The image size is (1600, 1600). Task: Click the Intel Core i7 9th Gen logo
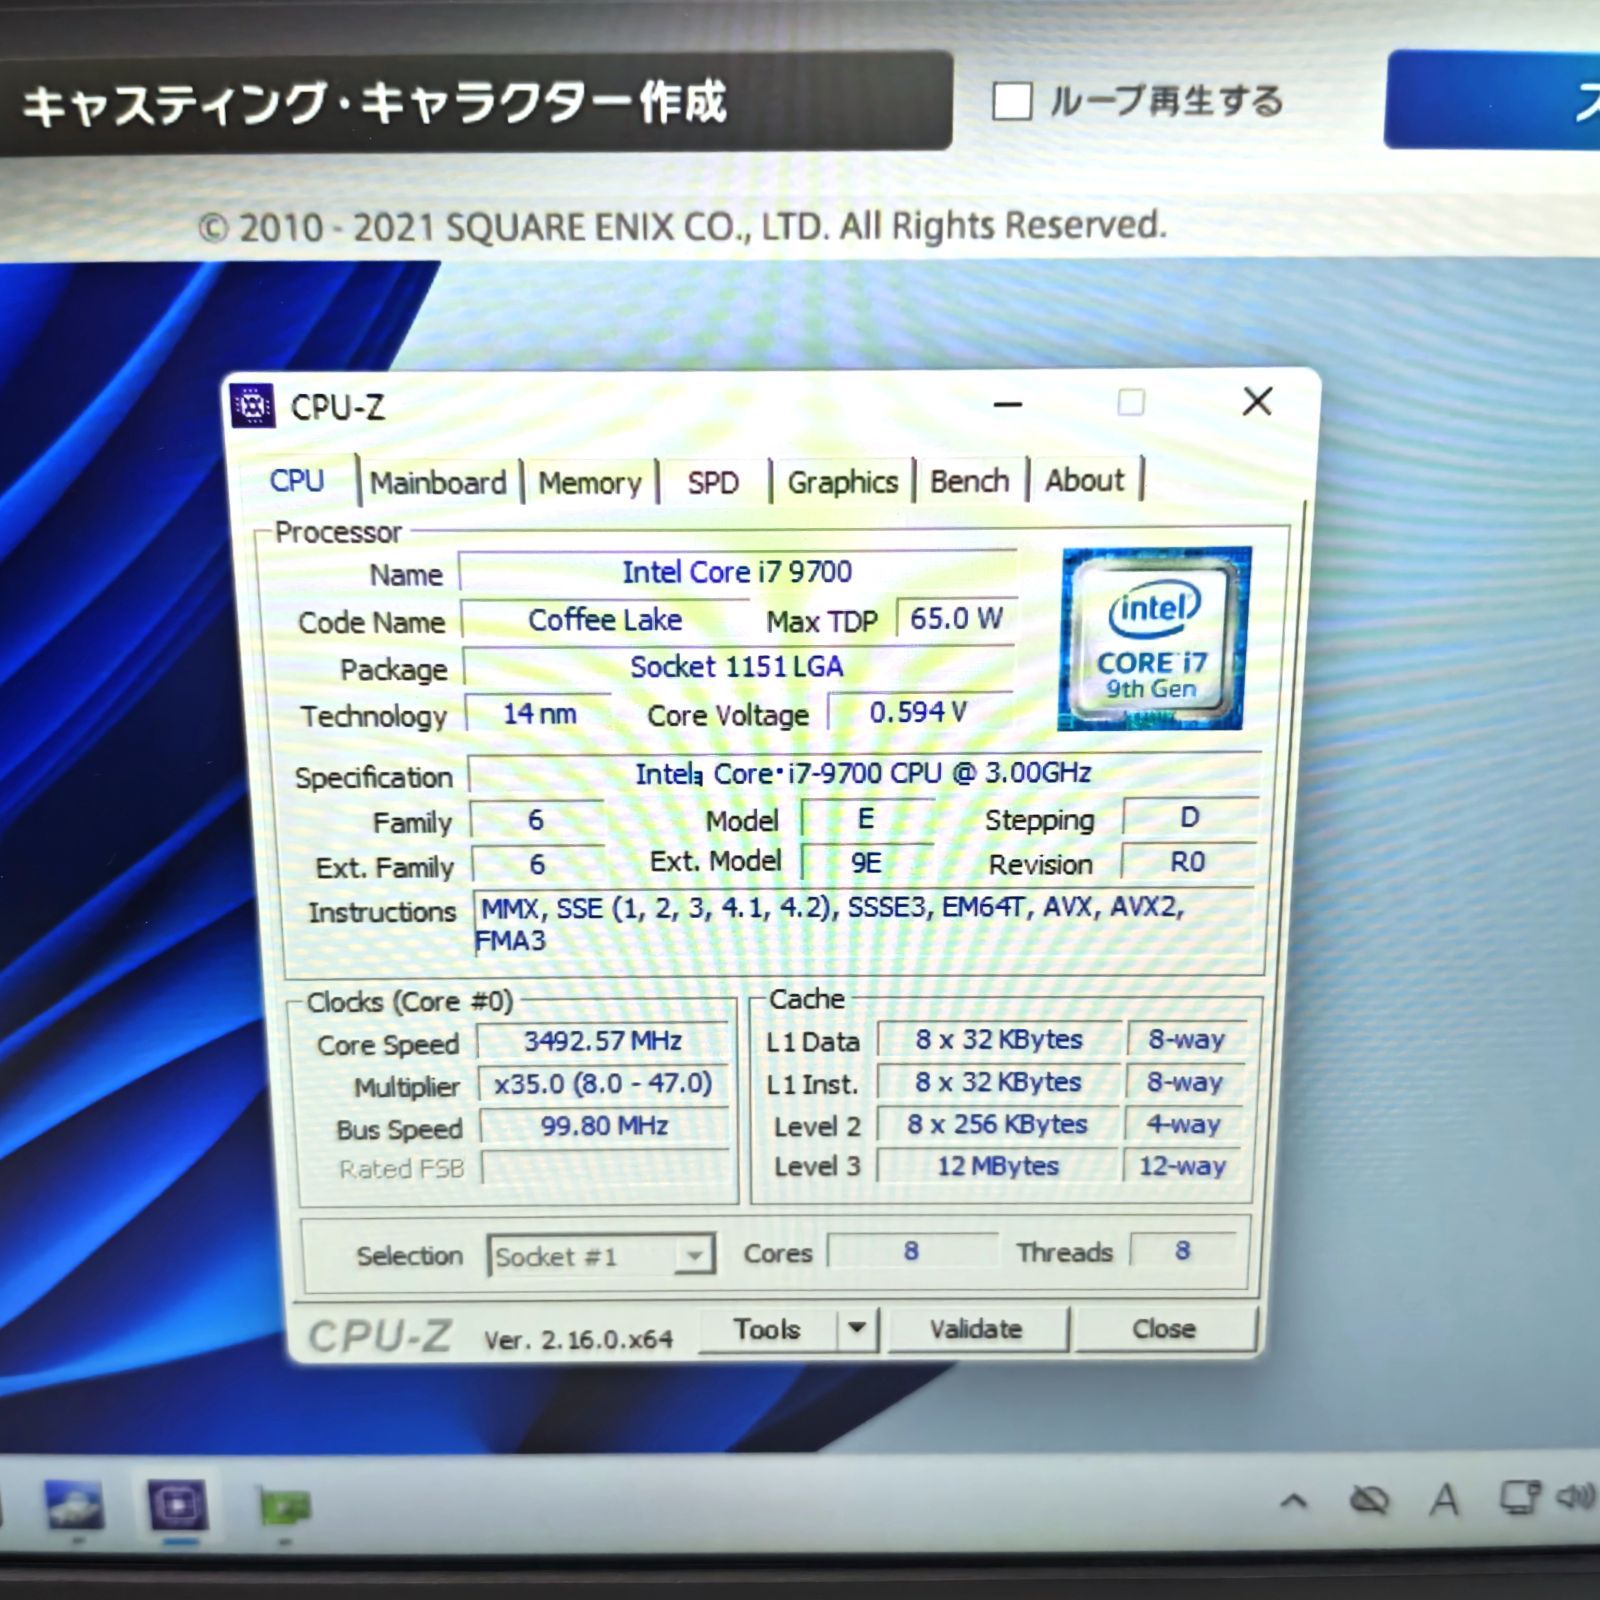[x=1155, y=638]
